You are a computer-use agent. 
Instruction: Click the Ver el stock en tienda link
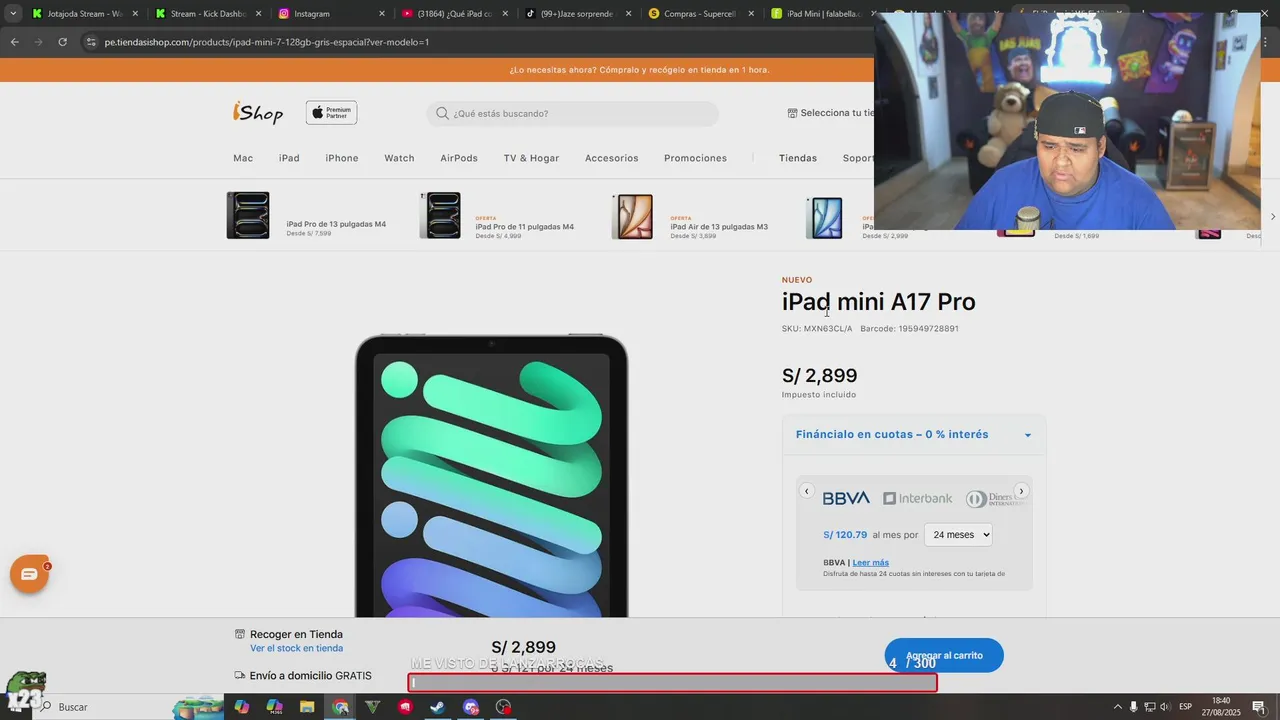296,648
